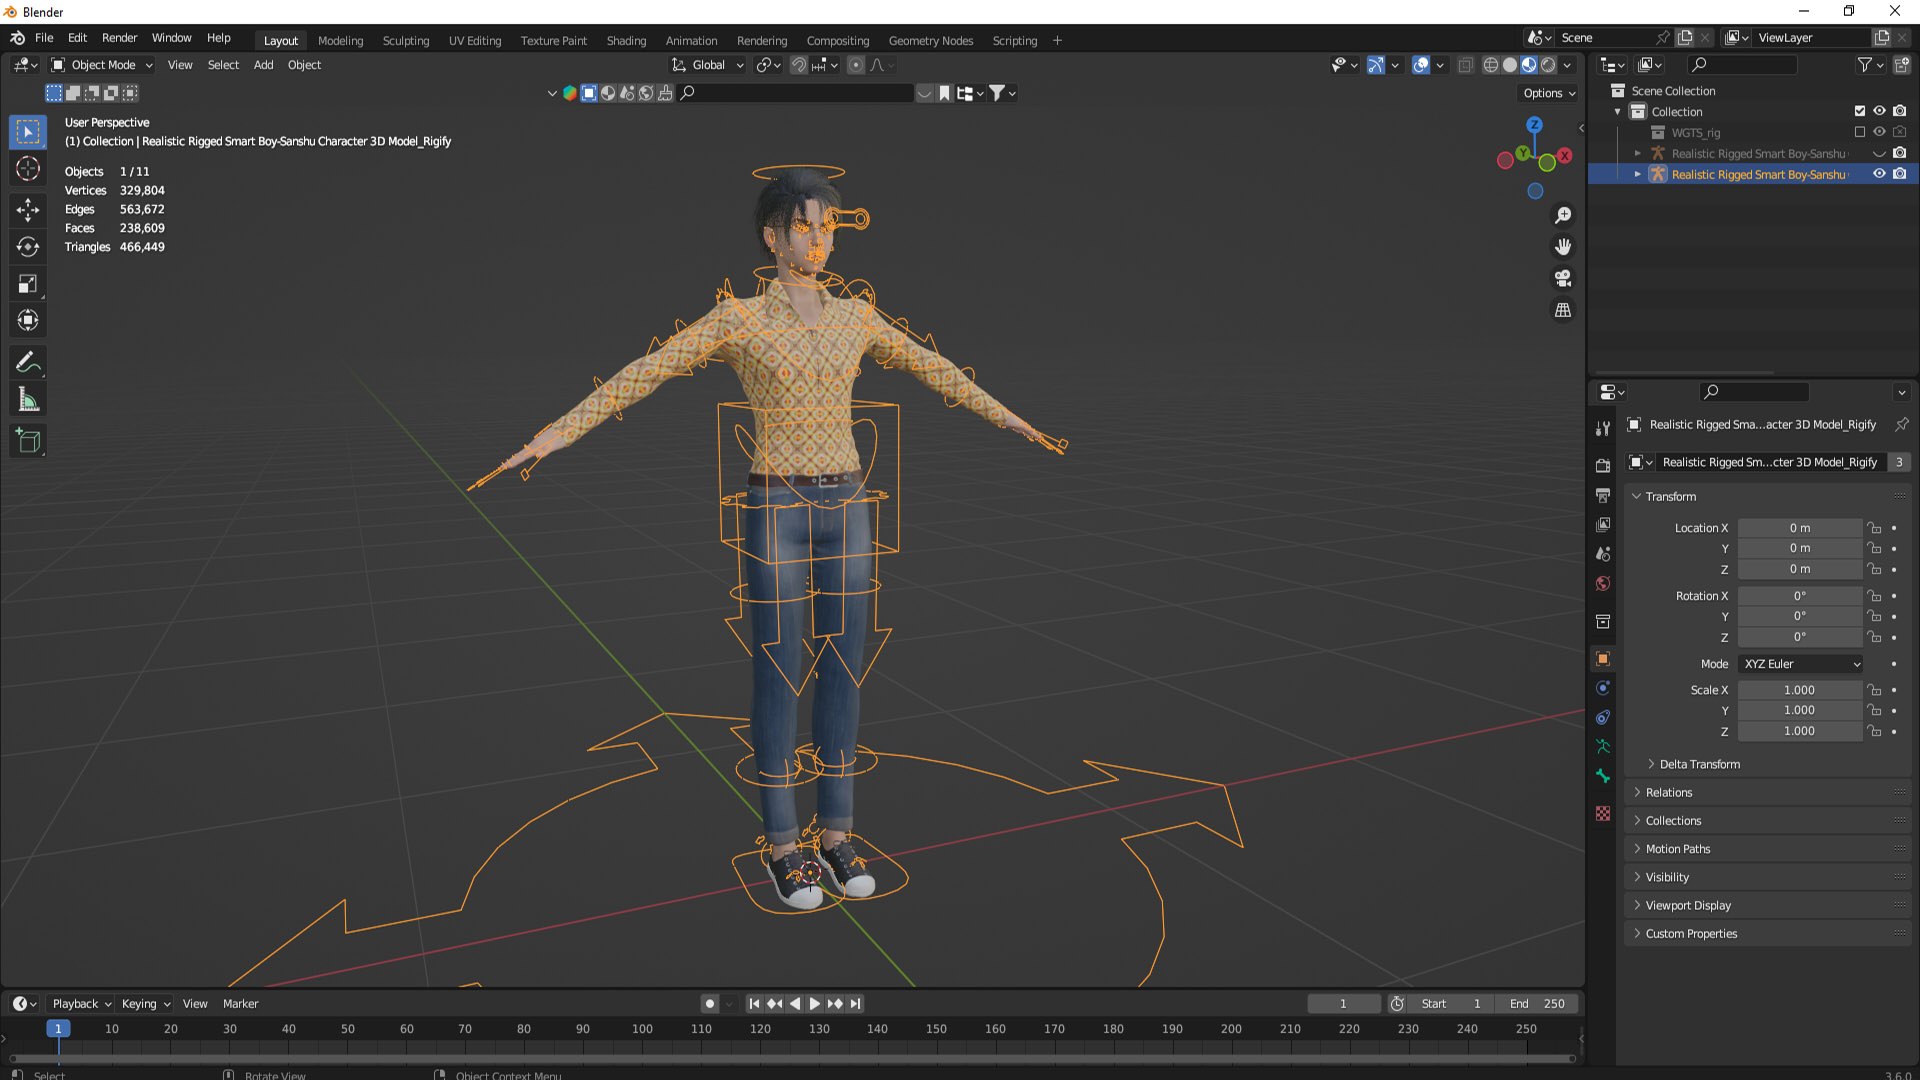The height and width of the screenshot is (1080, 1920).
Task: Open rotation Mode XYZ Euler dropdown
Action: coord(1801,664)
